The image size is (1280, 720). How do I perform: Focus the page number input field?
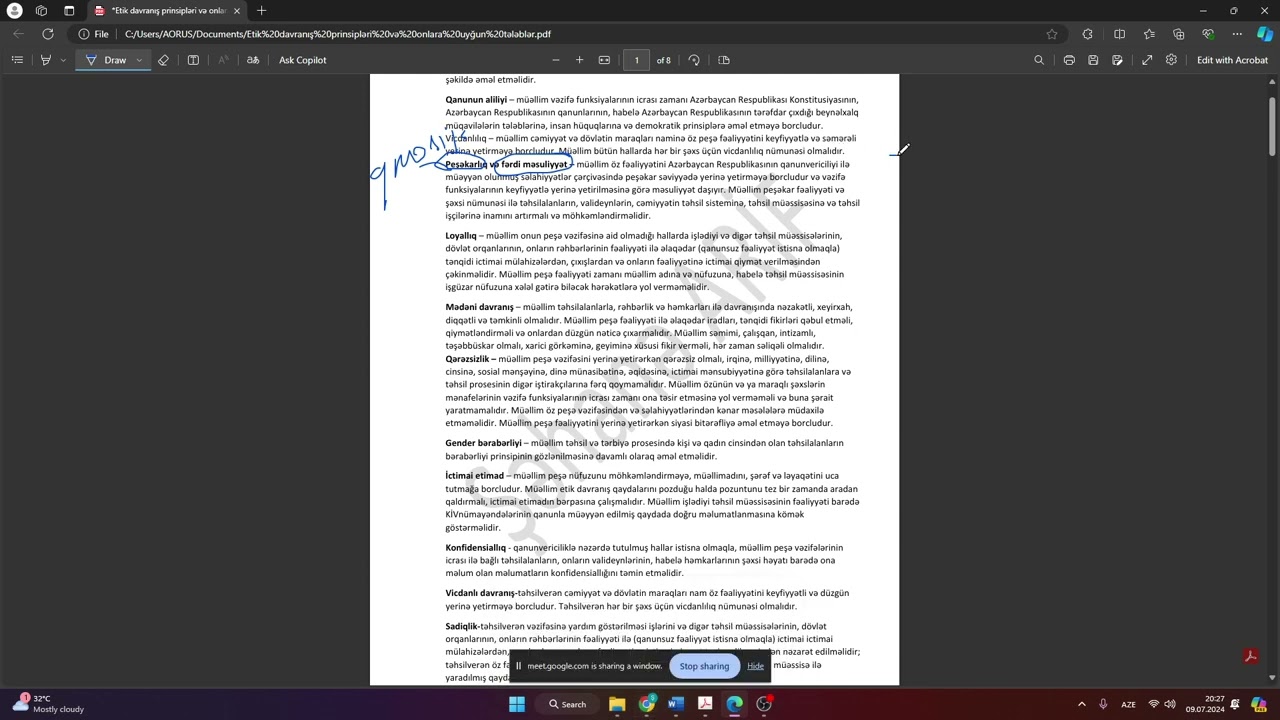point(636,60)
